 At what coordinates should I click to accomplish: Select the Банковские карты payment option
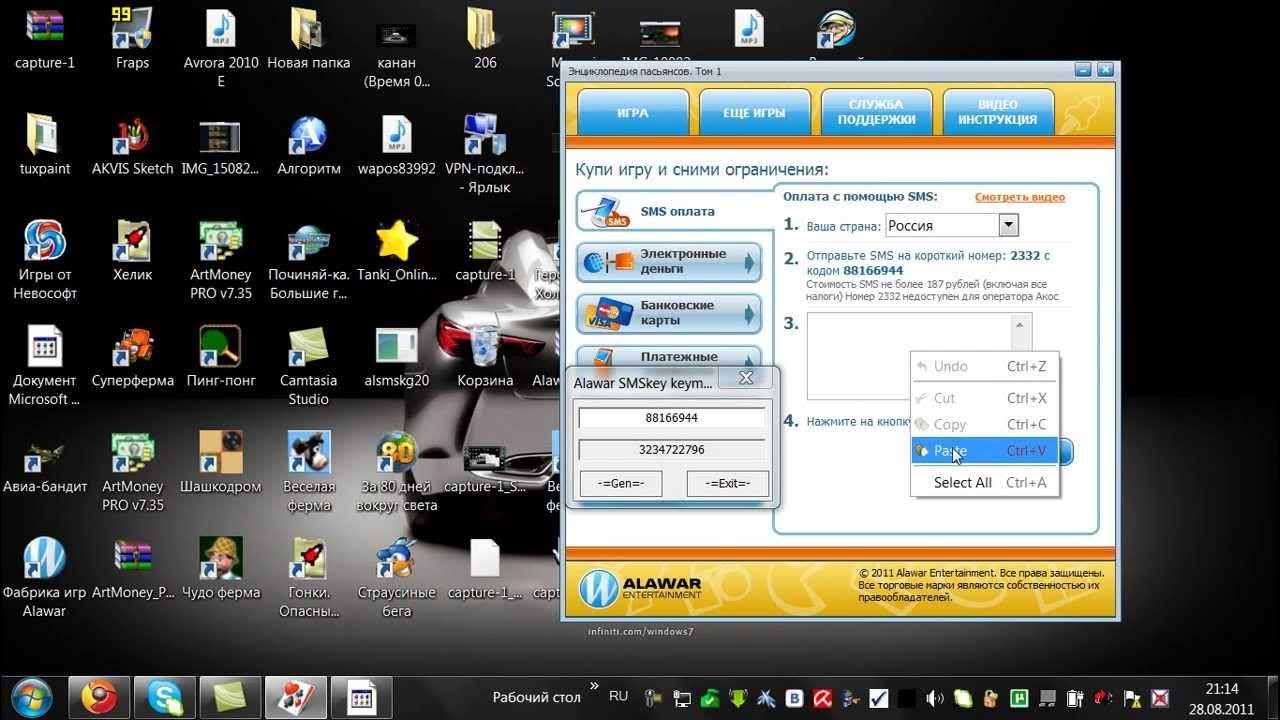click(x=668, y=313)
